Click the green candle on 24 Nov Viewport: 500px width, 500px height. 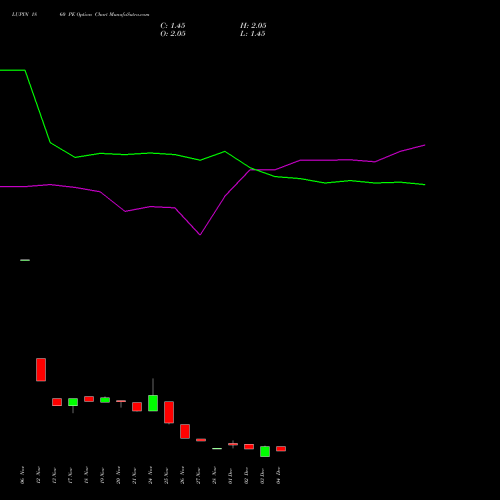click(x=153, y=403)
